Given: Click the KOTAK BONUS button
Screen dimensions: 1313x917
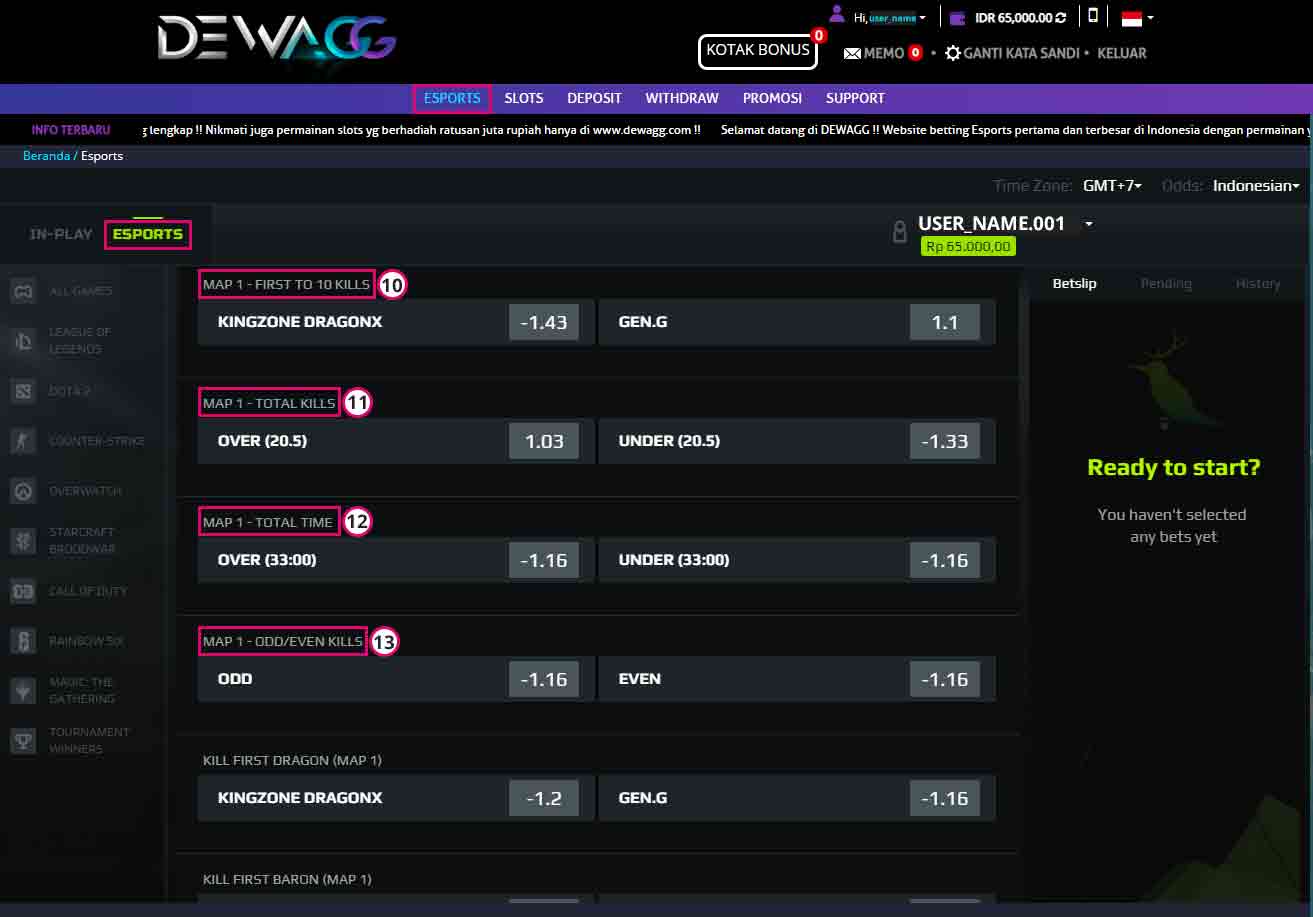Looking at the screenshot, I should click(x=758, y=50).
